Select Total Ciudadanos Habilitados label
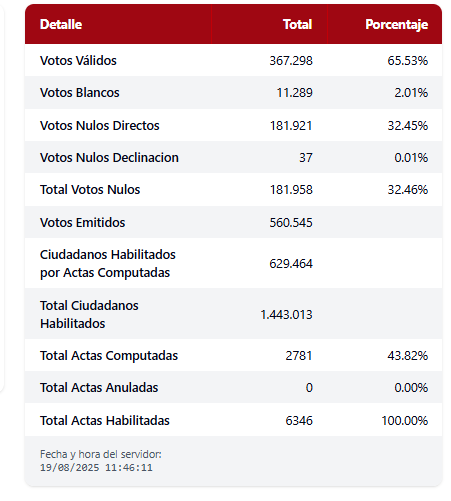Viewport: 451px width, 501px height. 89,314
